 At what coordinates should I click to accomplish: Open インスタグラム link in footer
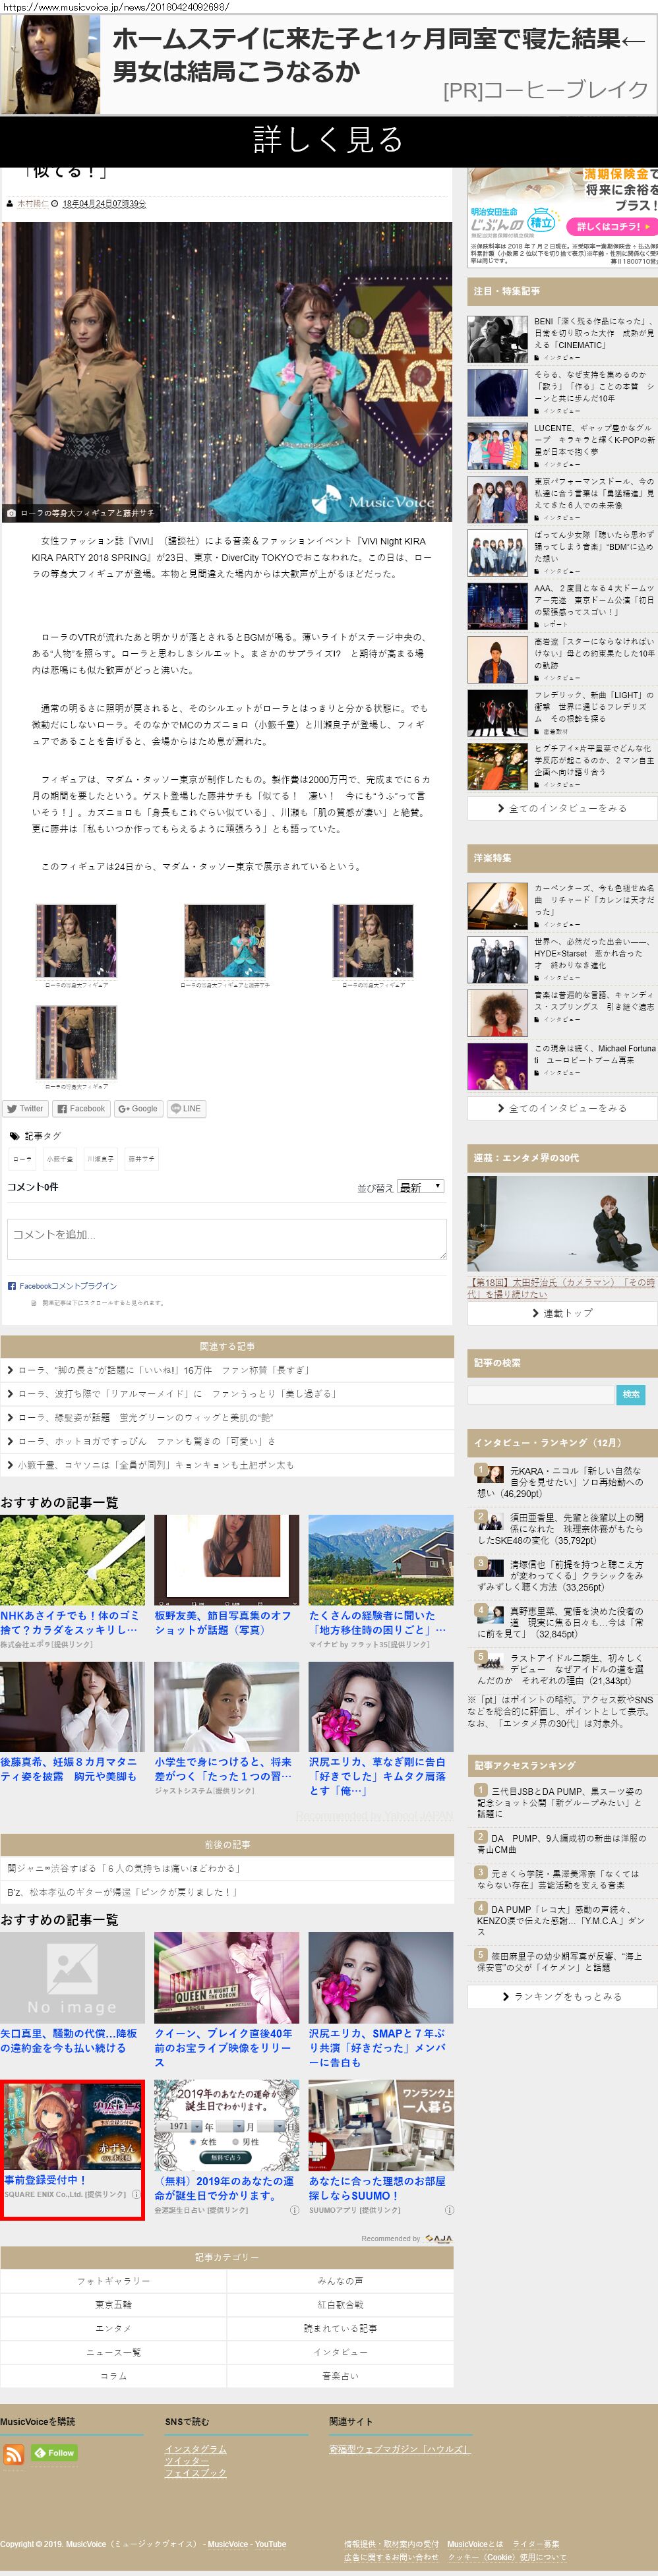click(195, 2449)
